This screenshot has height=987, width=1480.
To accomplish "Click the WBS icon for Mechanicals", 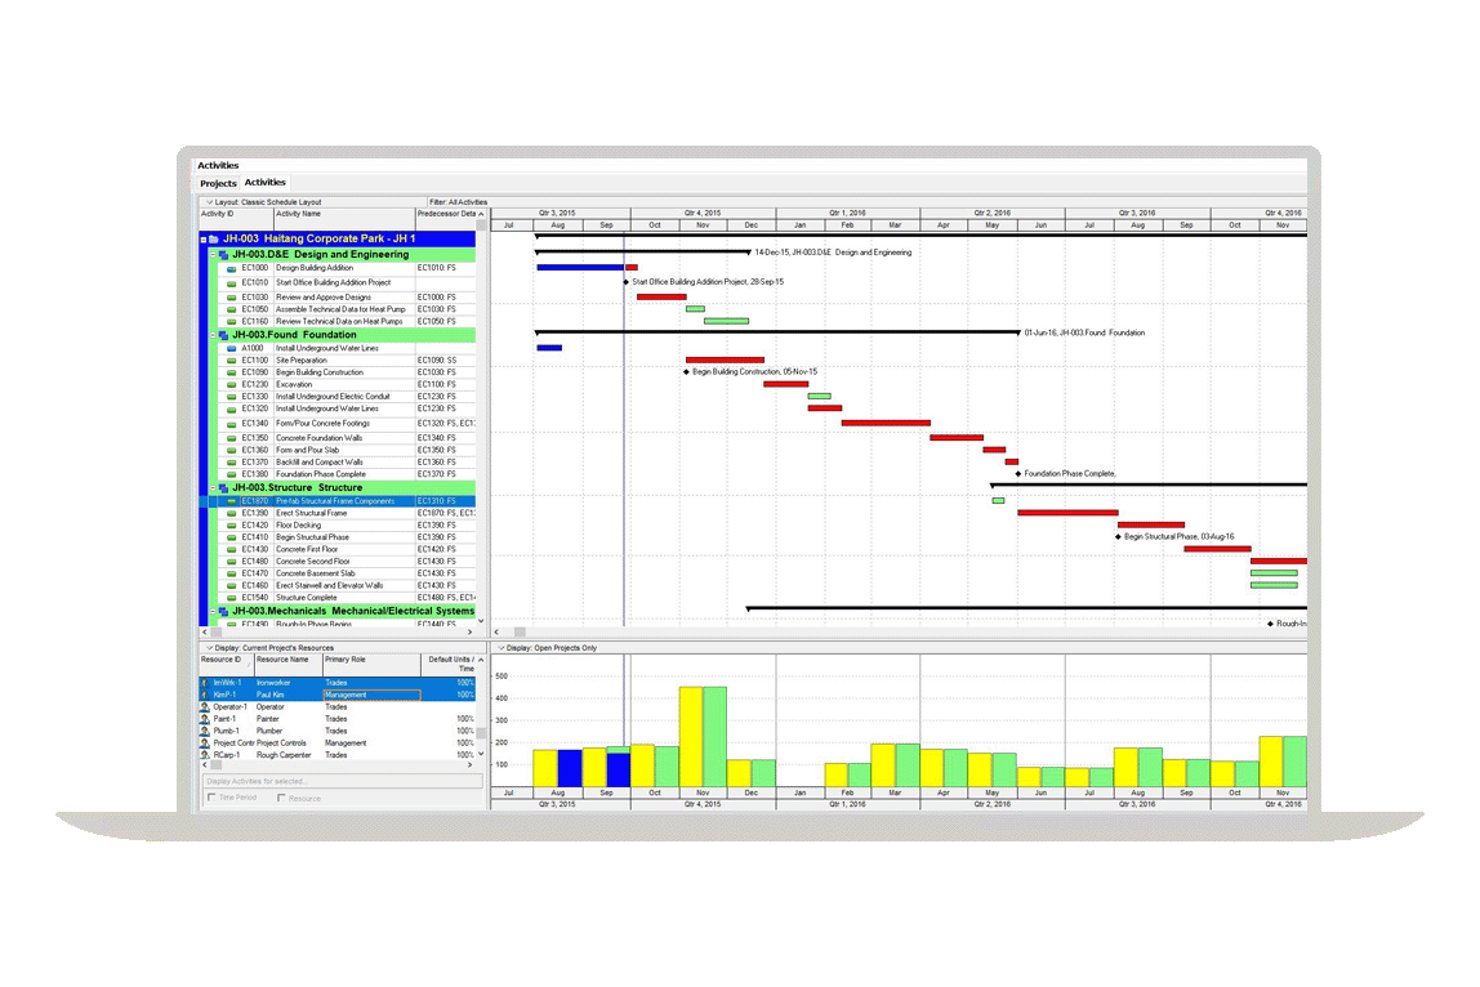I will [x=224, y=611].
